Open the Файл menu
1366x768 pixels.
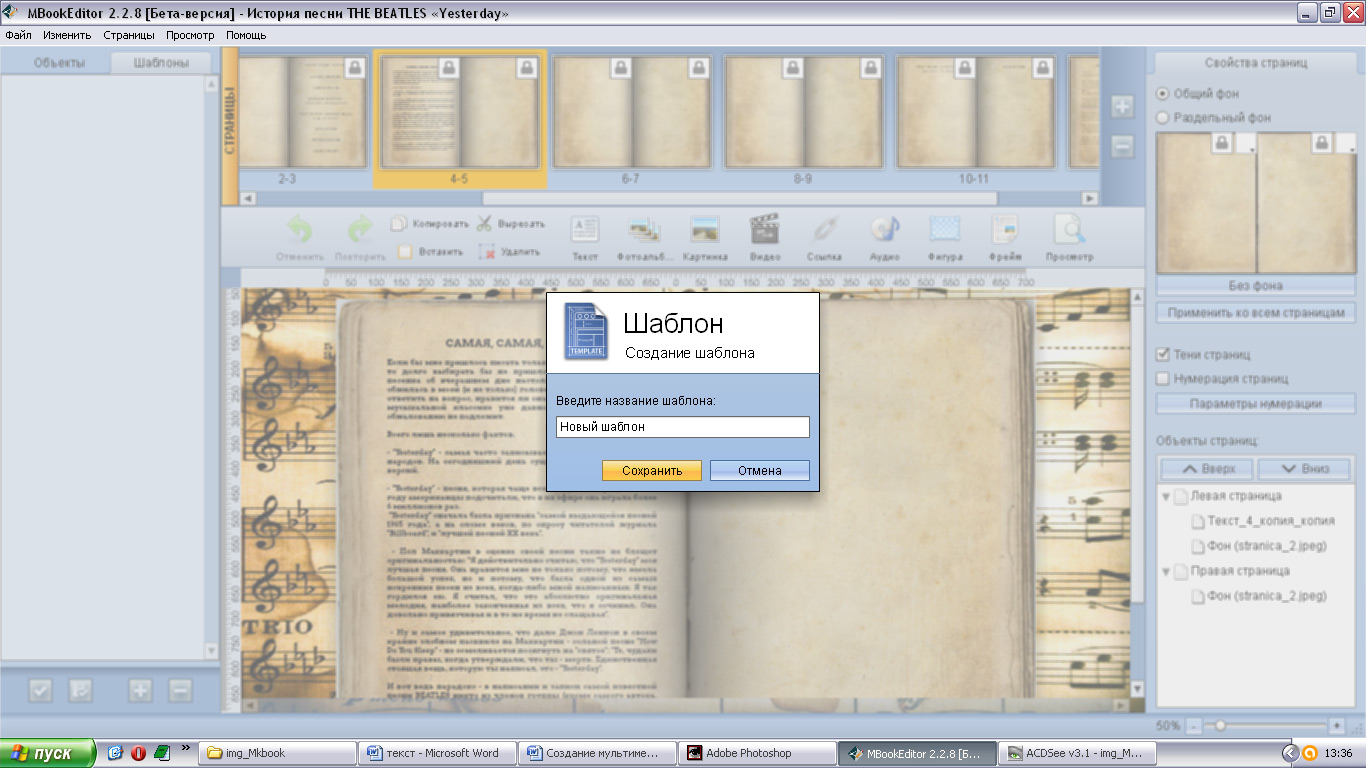[x=18, y=35]
